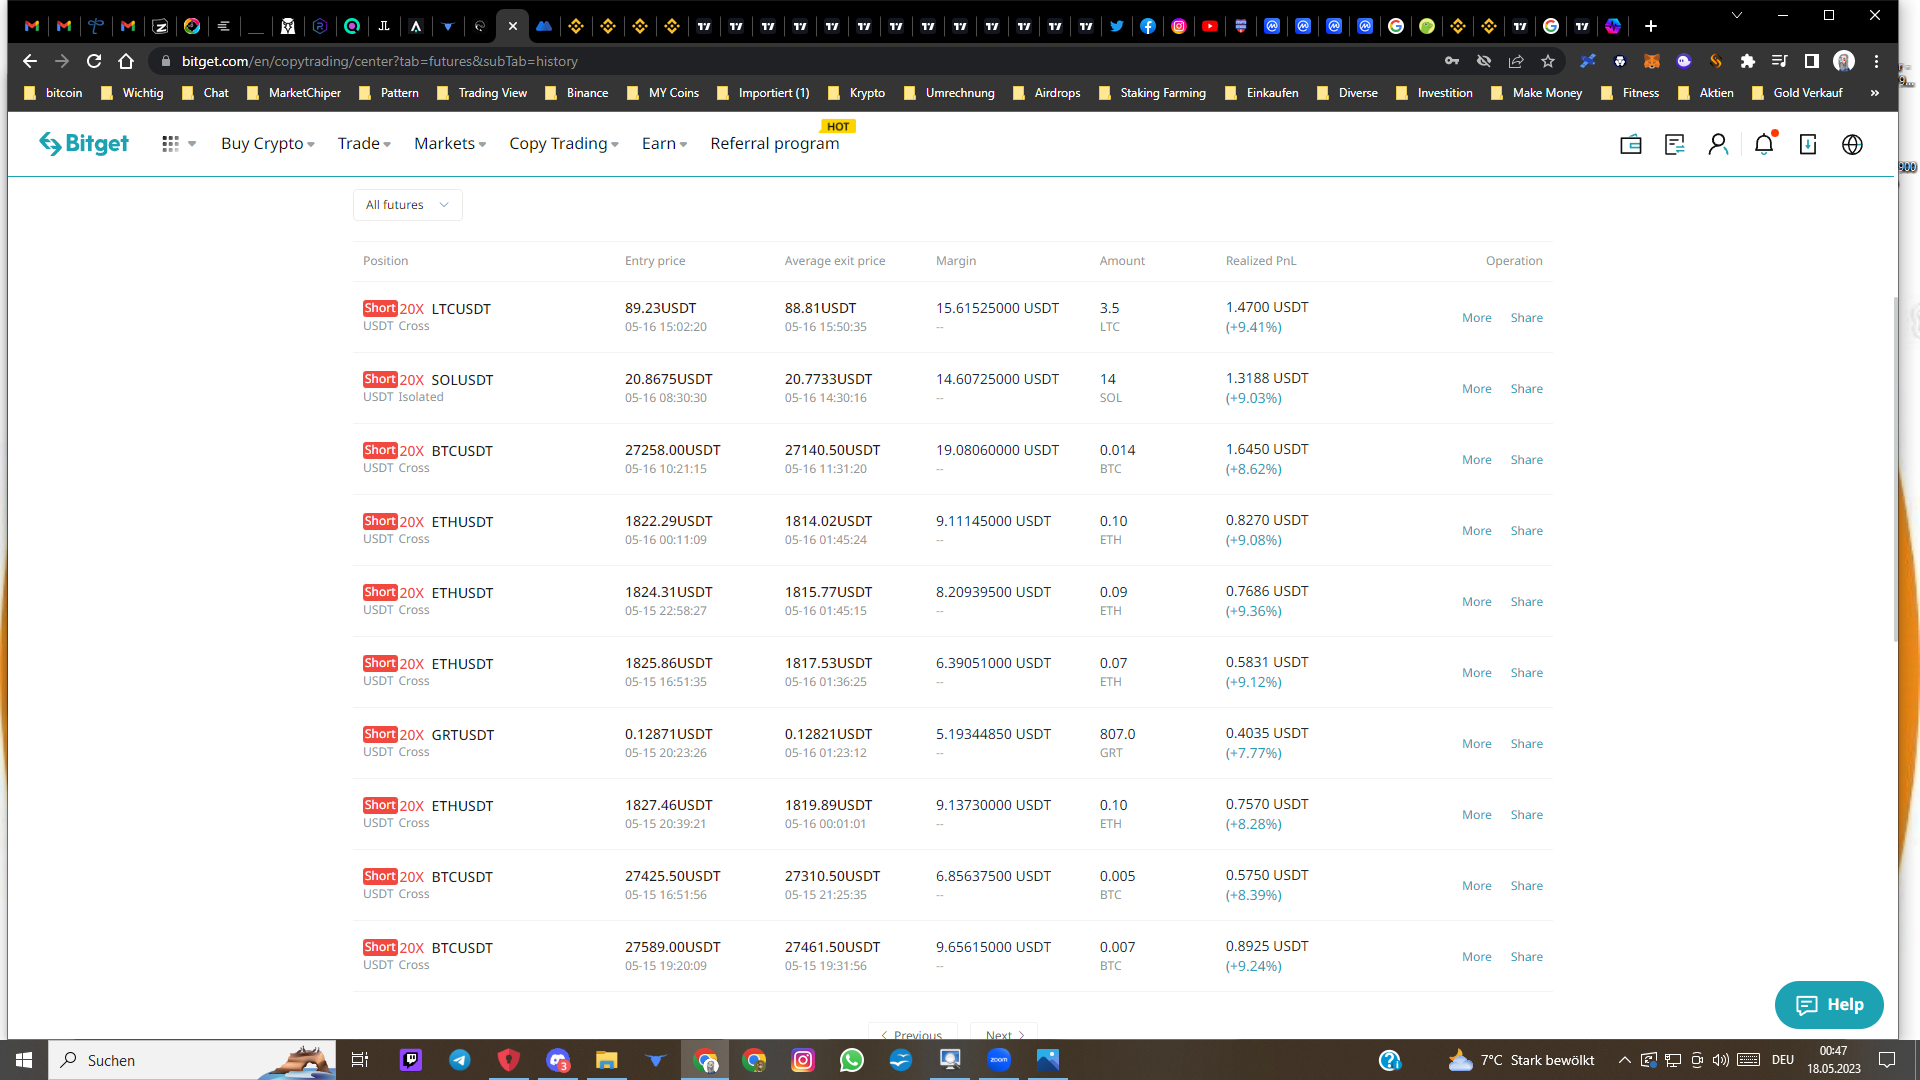Go to browser home page
Image resolution: width=1920 pixels, height=1080 pixels.
click(x=126, y=61)
